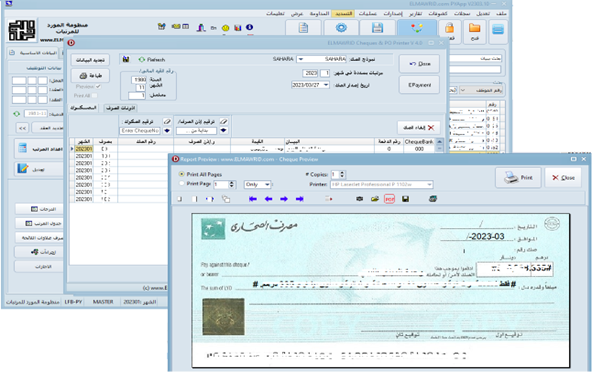Image resolution: width=592 pixels, height=372 pixels.
Task: Click the Print button in Report Preview
Action: (x=518, y=178)
